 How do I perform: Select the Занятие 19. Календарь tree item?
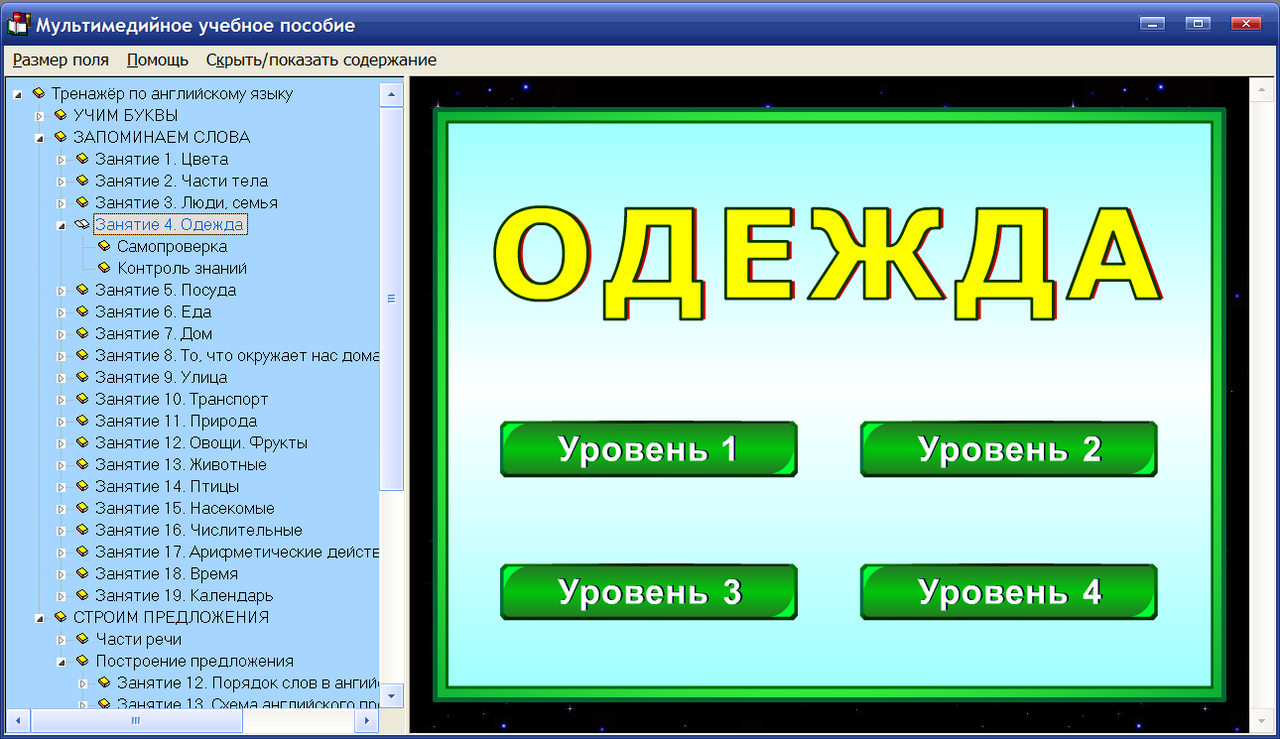[x=186, y=596]
